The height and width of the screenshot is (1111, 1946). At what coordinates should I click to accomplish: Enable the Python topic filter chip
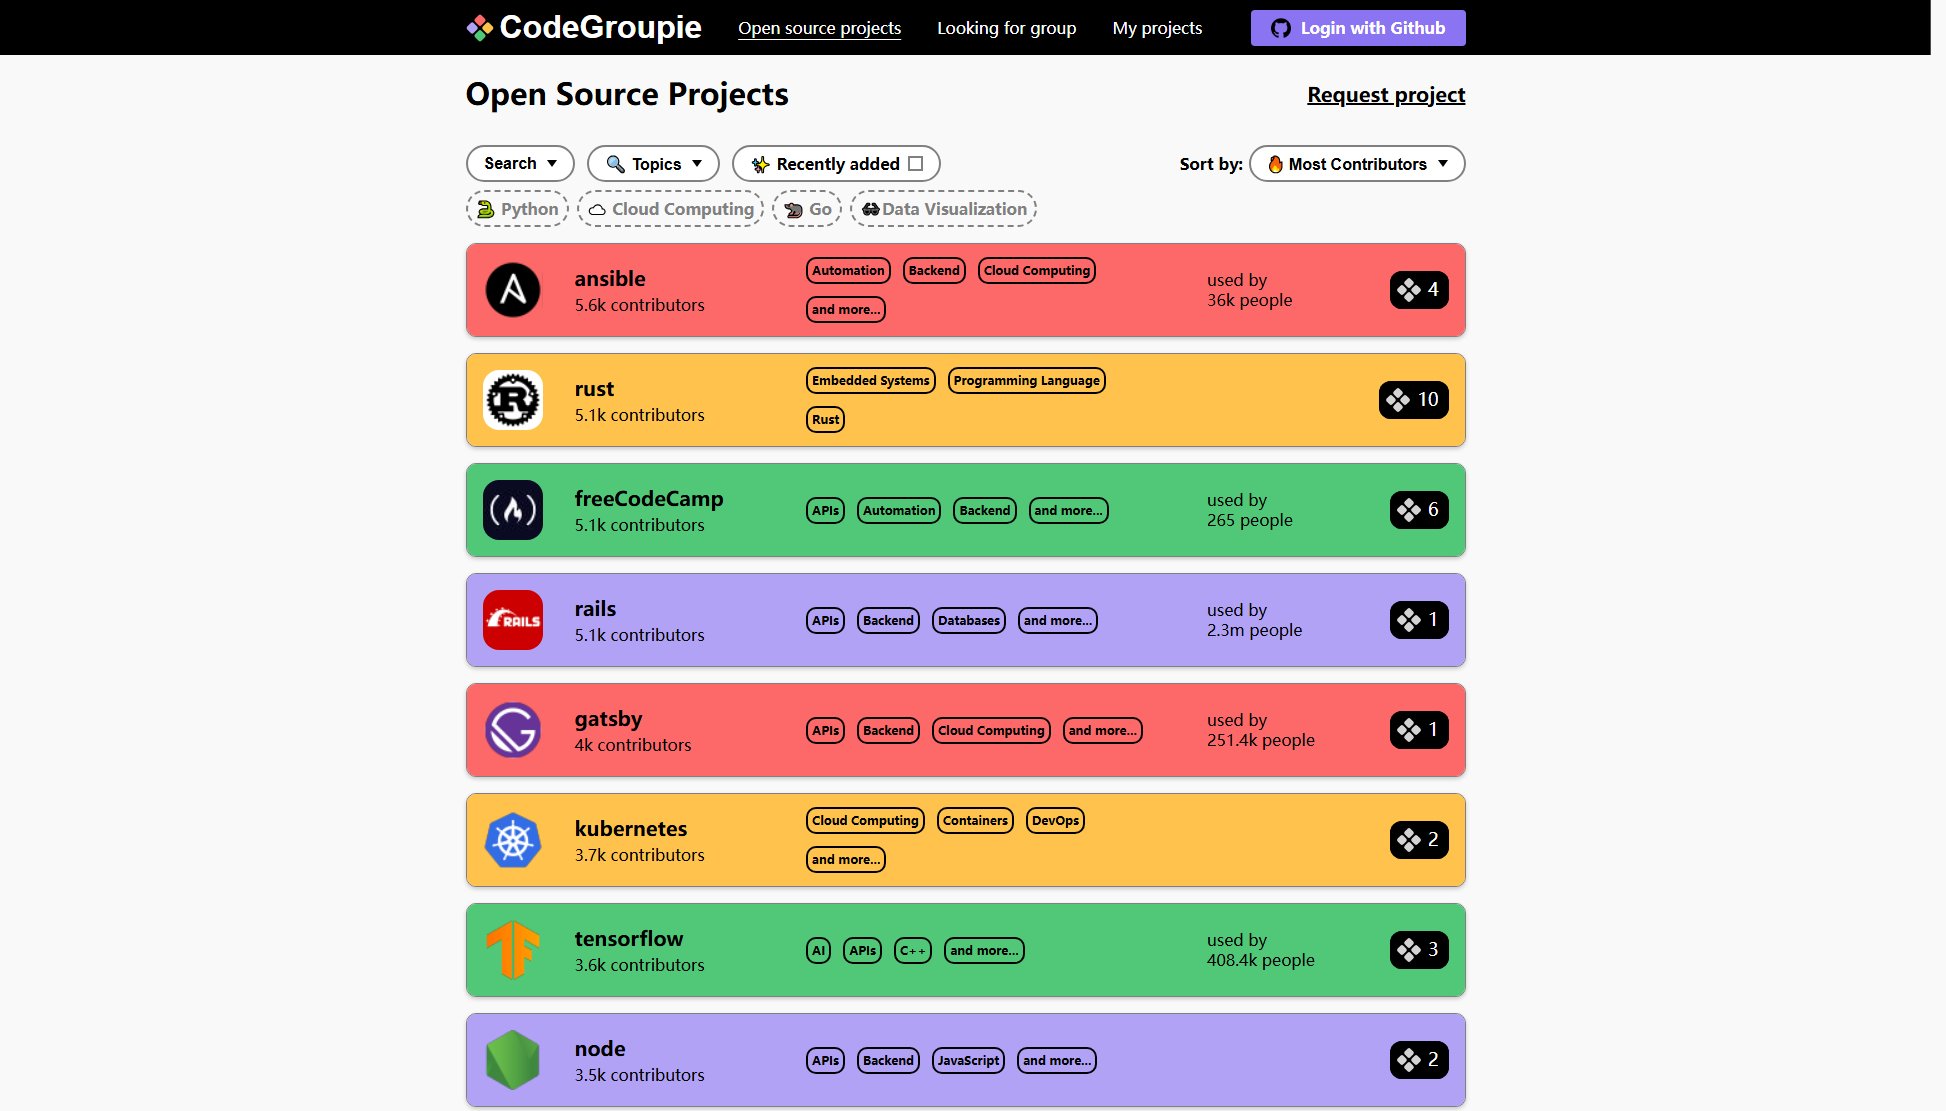517,209
